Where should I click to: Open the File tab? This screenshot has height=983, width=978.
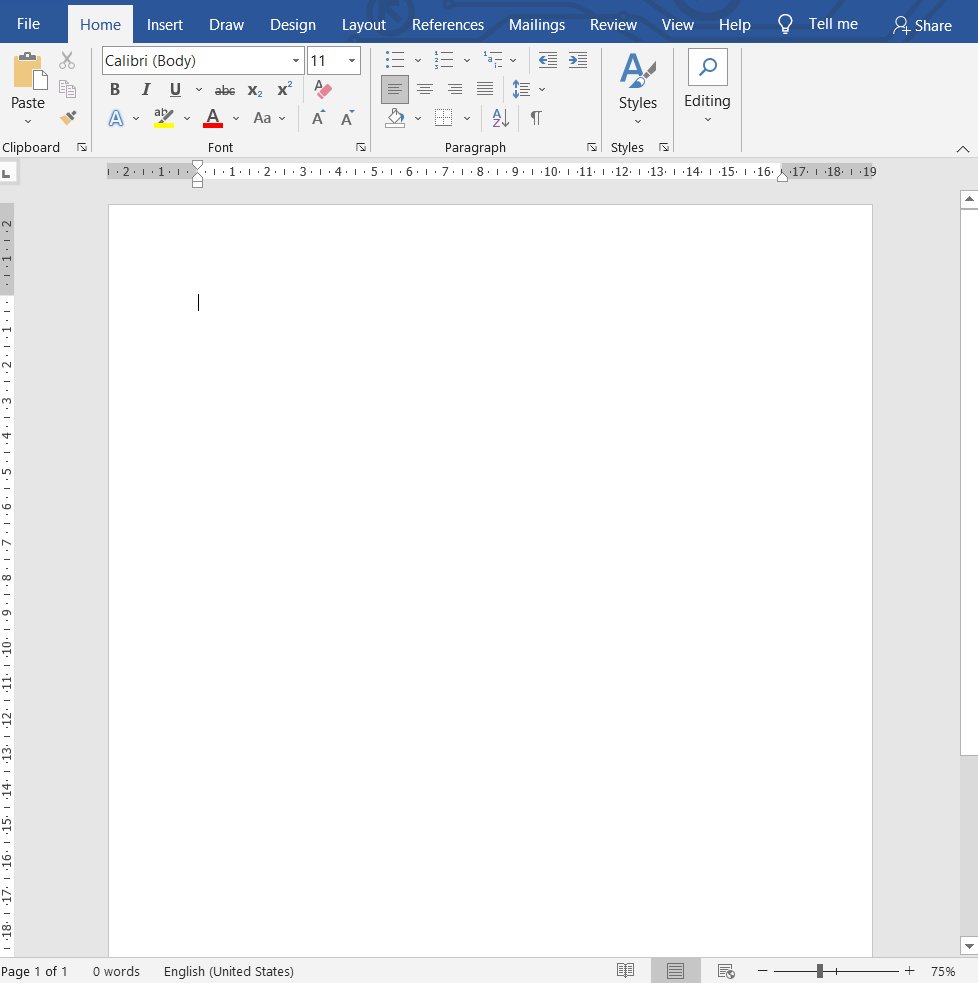(28, 24)
